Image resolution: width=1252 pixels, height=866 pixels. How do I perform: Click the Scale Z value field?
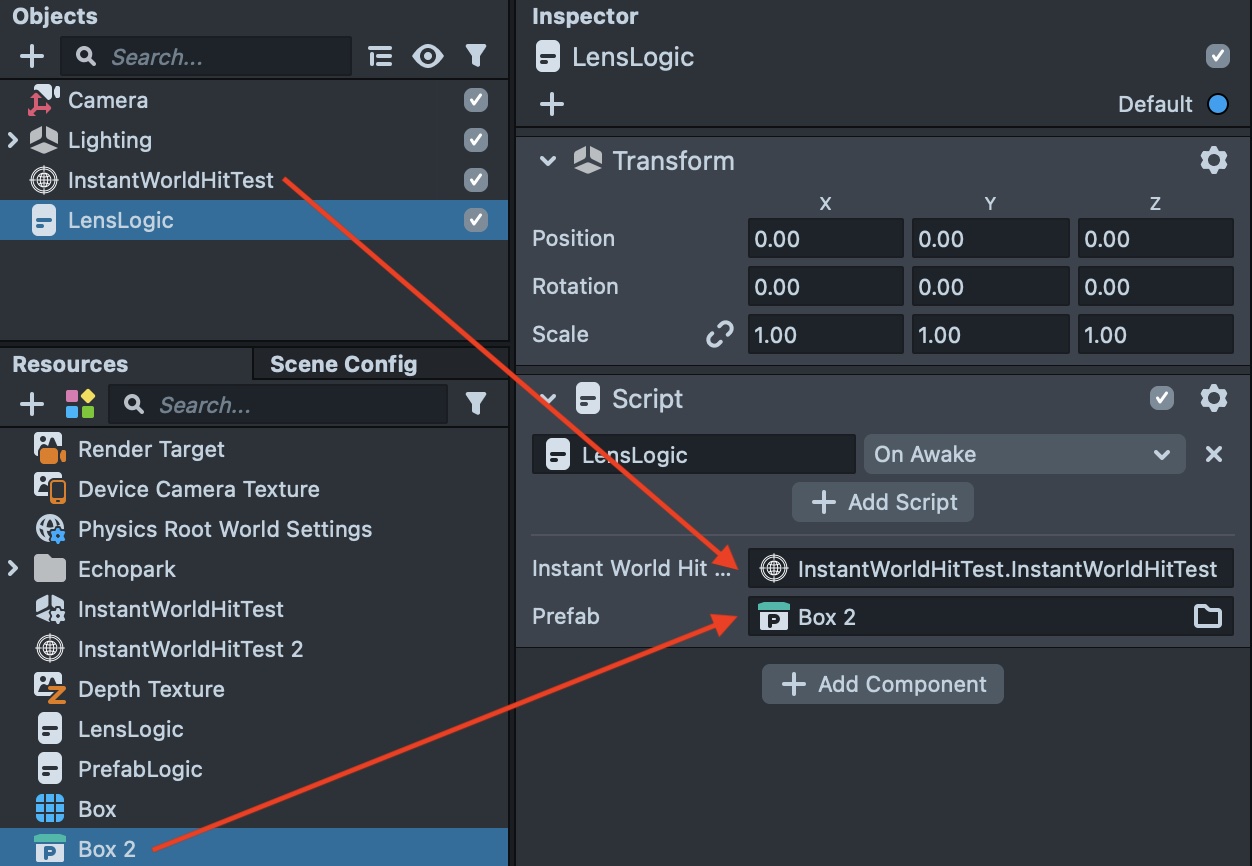click(1155, 335)
